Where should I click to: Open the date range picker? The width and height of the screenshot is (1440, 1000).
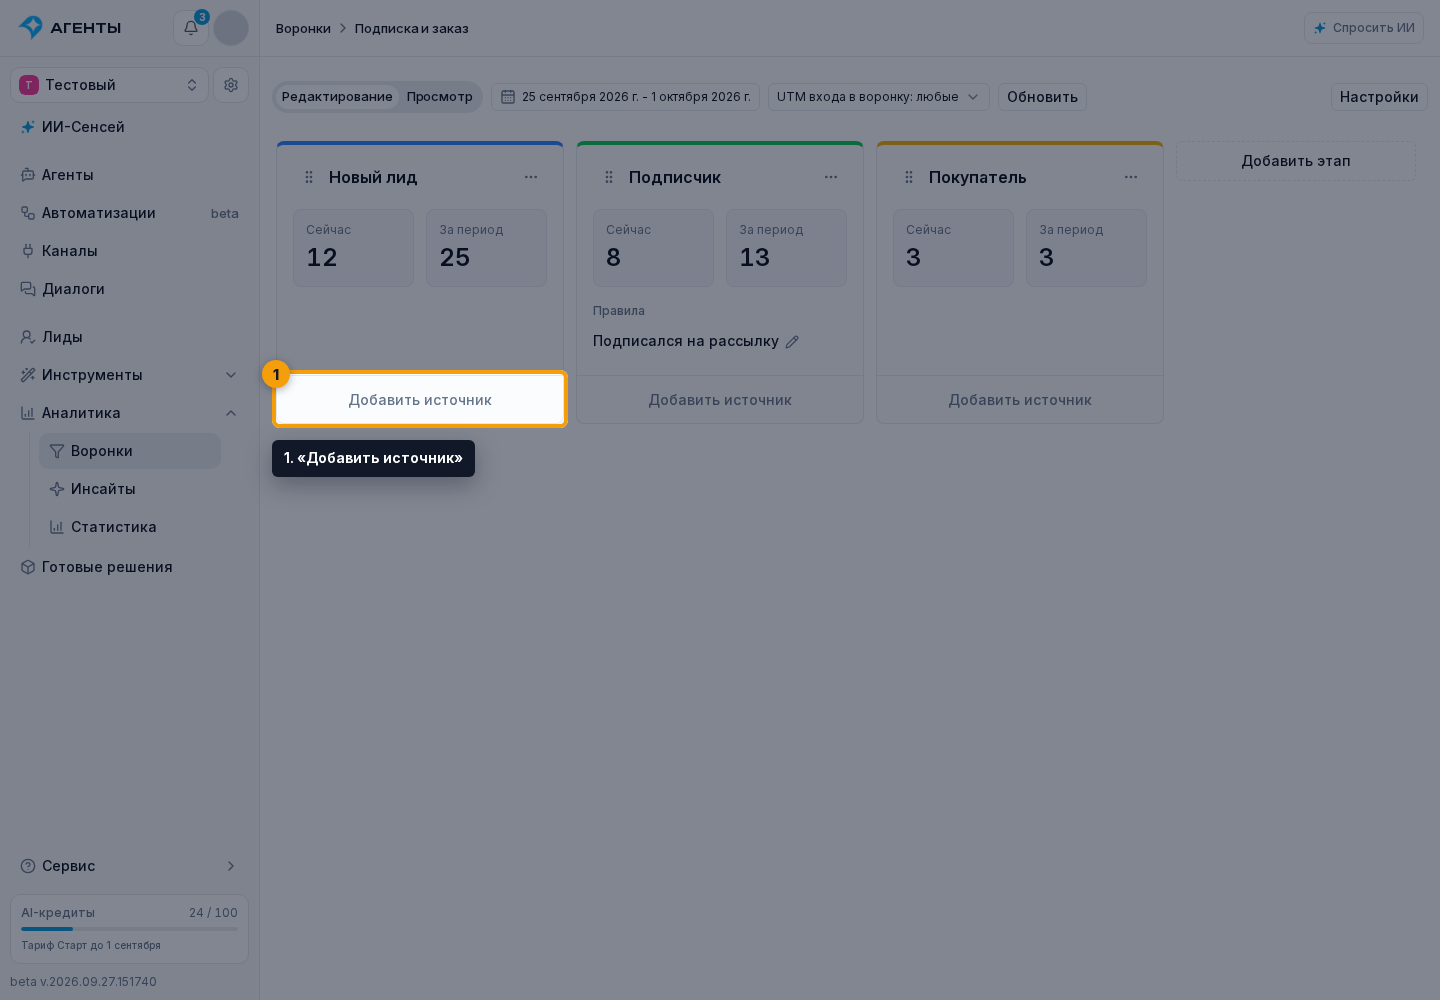[x=626, y=97]
